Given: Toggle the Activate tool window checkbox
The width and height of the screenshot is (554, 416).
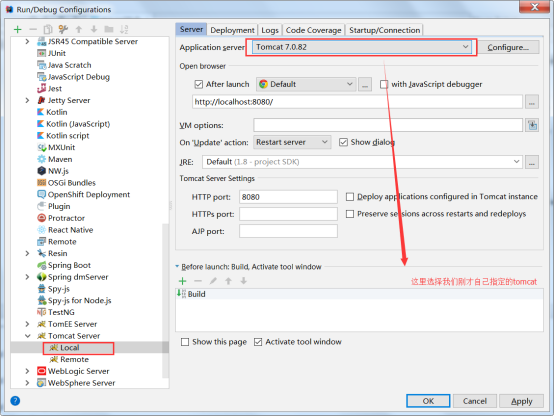Looking at the screenshot, I should click(258, 342).
